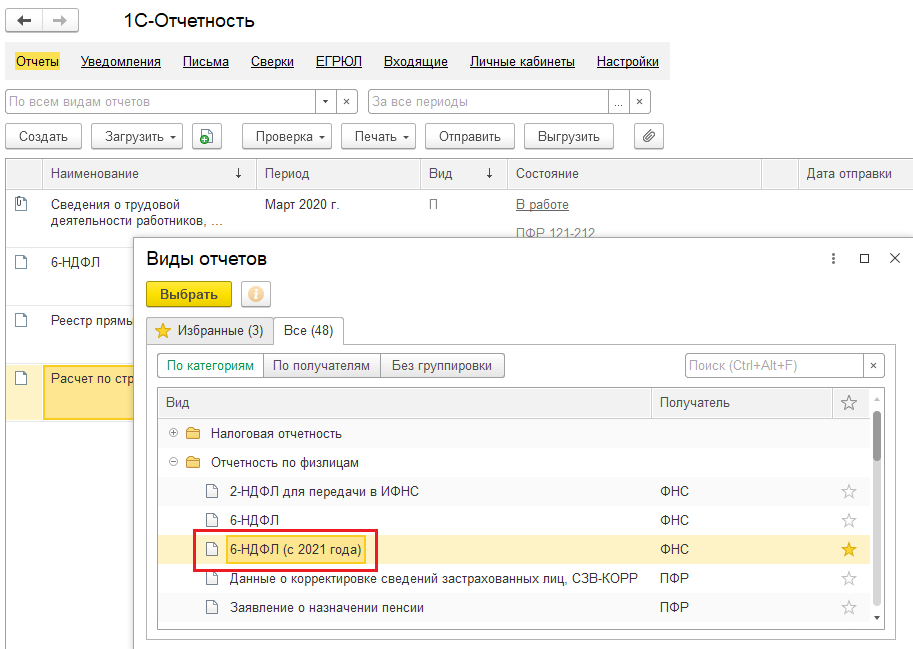The image size is (913, 649).
Task: Switch to the Все (48) tab
Action: click(308, 331)
